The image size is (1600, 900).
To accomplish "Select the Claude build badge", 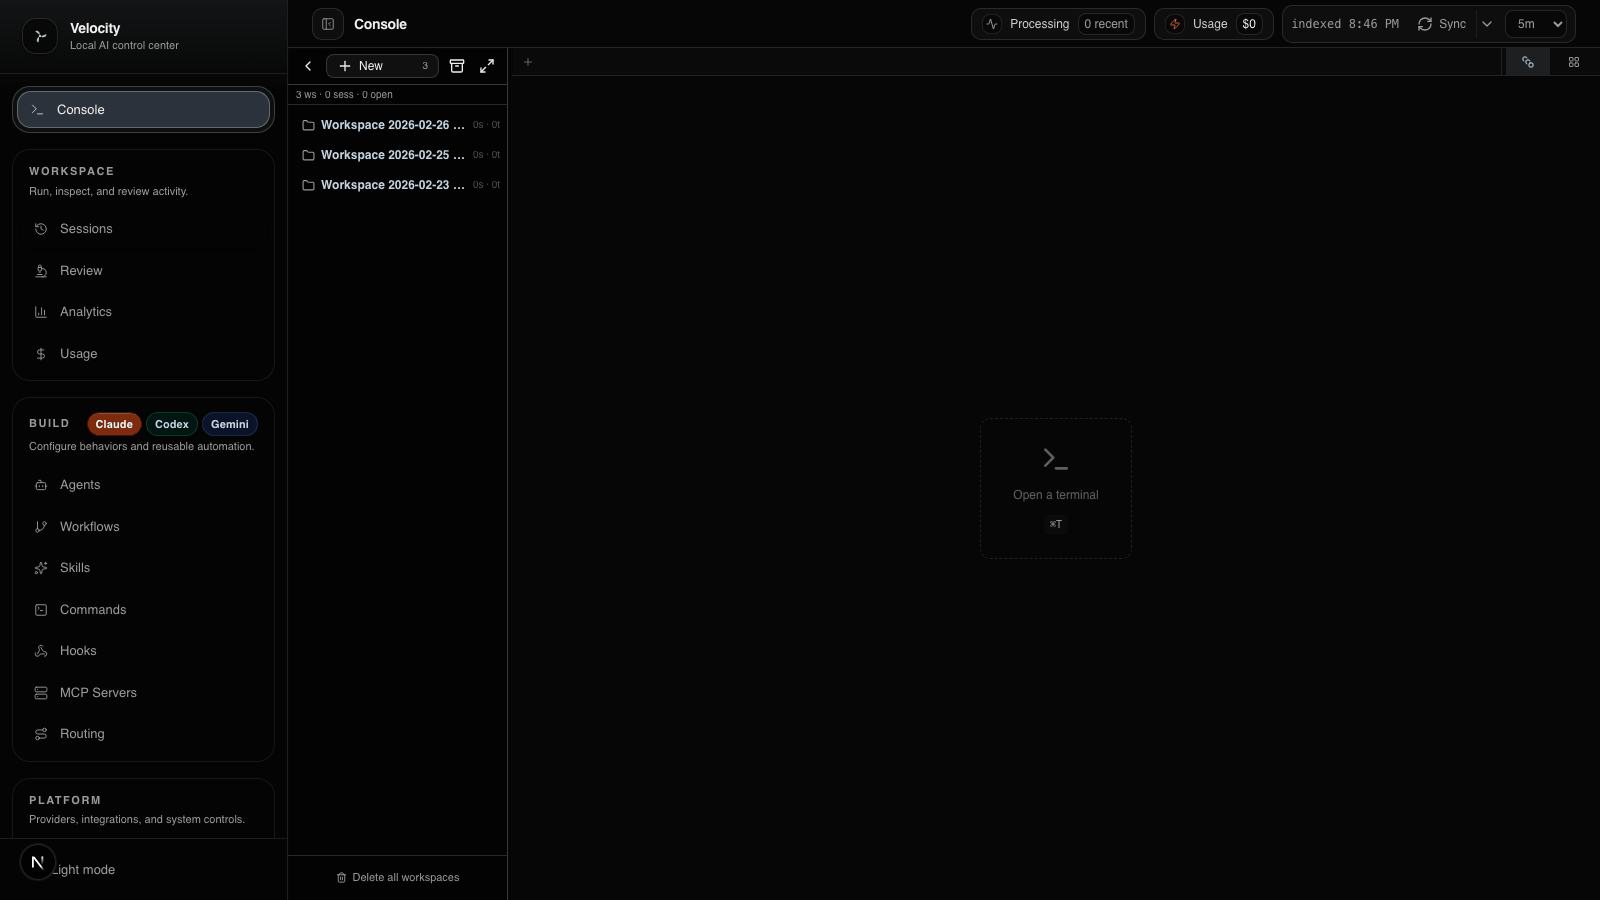I will click(113, 424).
